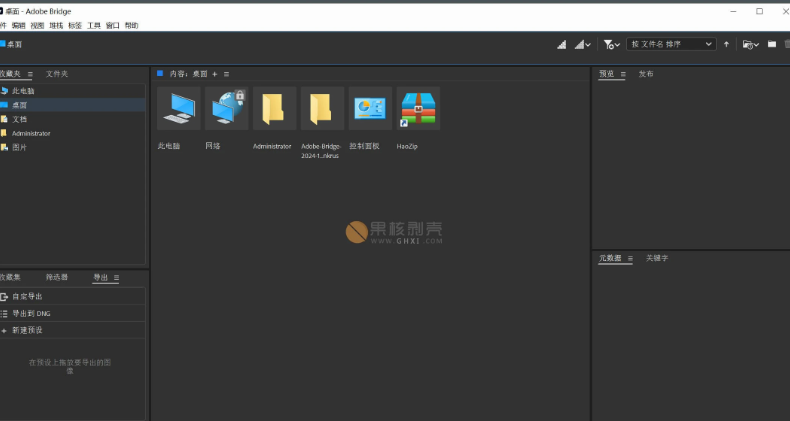Open the content panel options menu icon
Image resolution: width=790 pixels, height=421 pixels.
[226, 74]
